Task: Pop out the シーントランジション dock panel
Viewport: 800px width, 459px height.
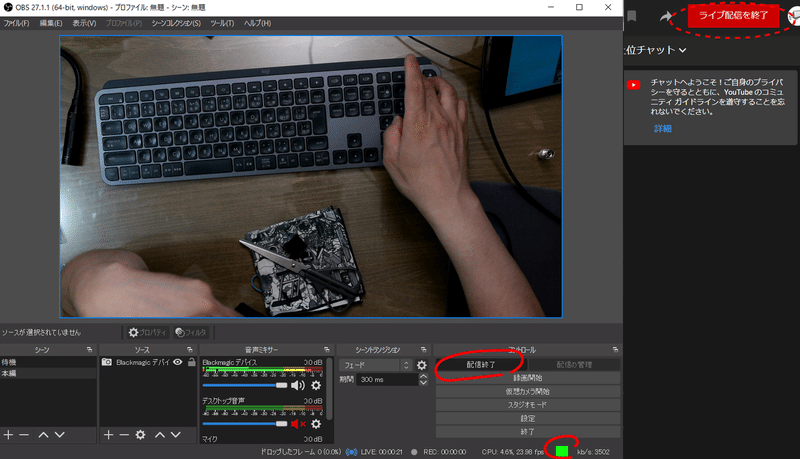Action: (x=423, y=350)
